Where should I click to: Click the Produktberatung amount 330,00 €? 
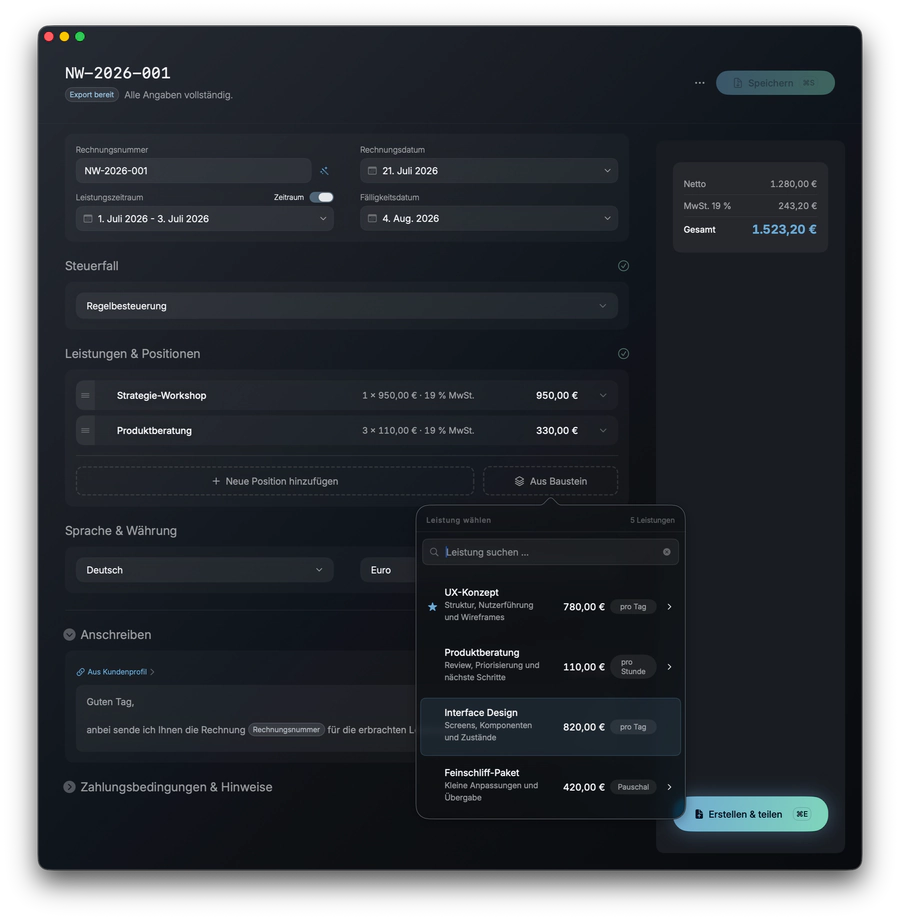pos(556,431)
